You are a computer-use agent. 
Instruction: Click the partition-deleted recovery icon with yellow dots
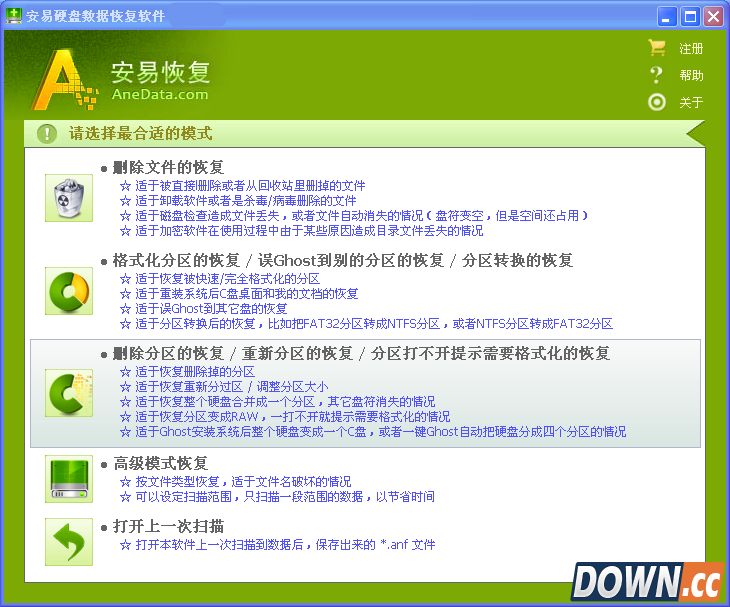point(69,393)
